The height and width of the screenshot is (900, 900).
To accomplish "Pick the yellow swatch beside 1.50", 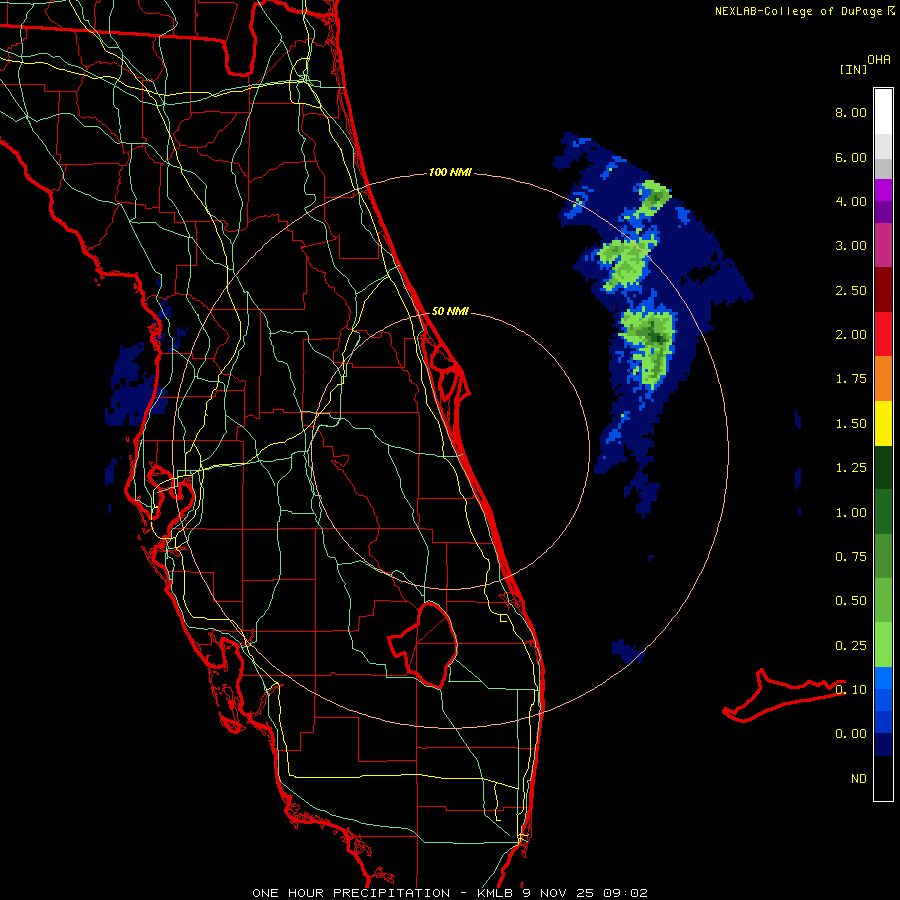I will (883, 423).
